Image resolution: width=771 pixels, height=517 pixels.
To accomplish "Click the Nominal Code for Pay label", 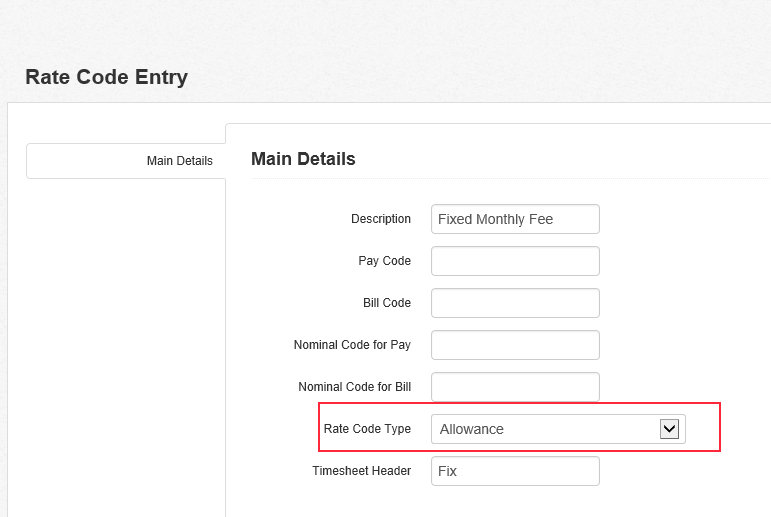I will tap(352, 345).
